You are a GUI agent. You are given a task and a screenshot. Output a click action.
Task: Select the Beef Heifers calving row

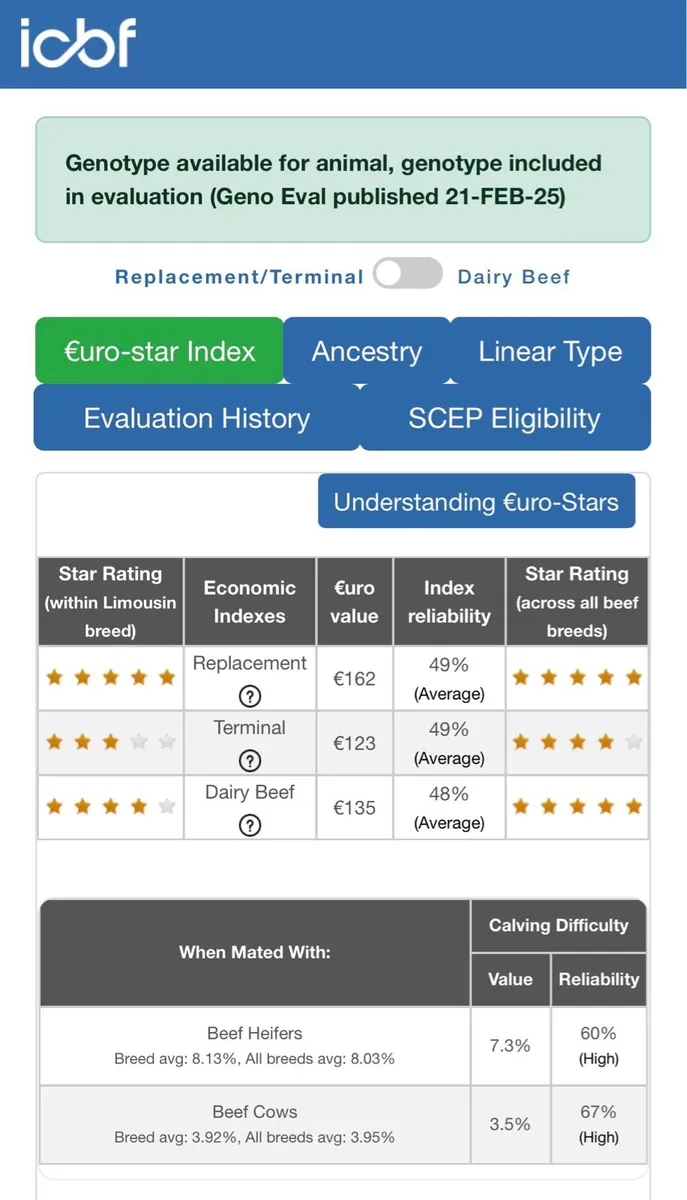pos(254,1045)
